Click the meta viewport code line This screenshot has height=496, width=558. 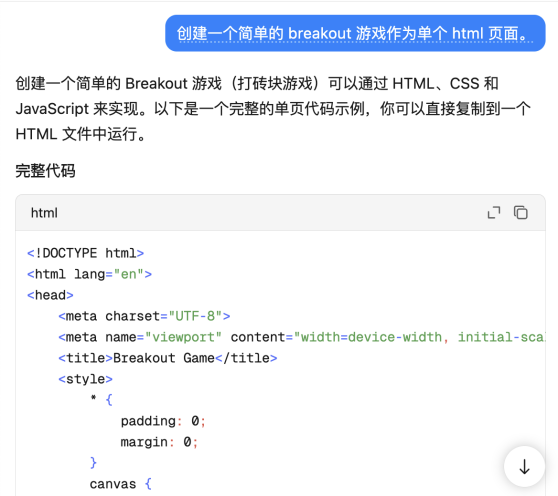point(301,337)
